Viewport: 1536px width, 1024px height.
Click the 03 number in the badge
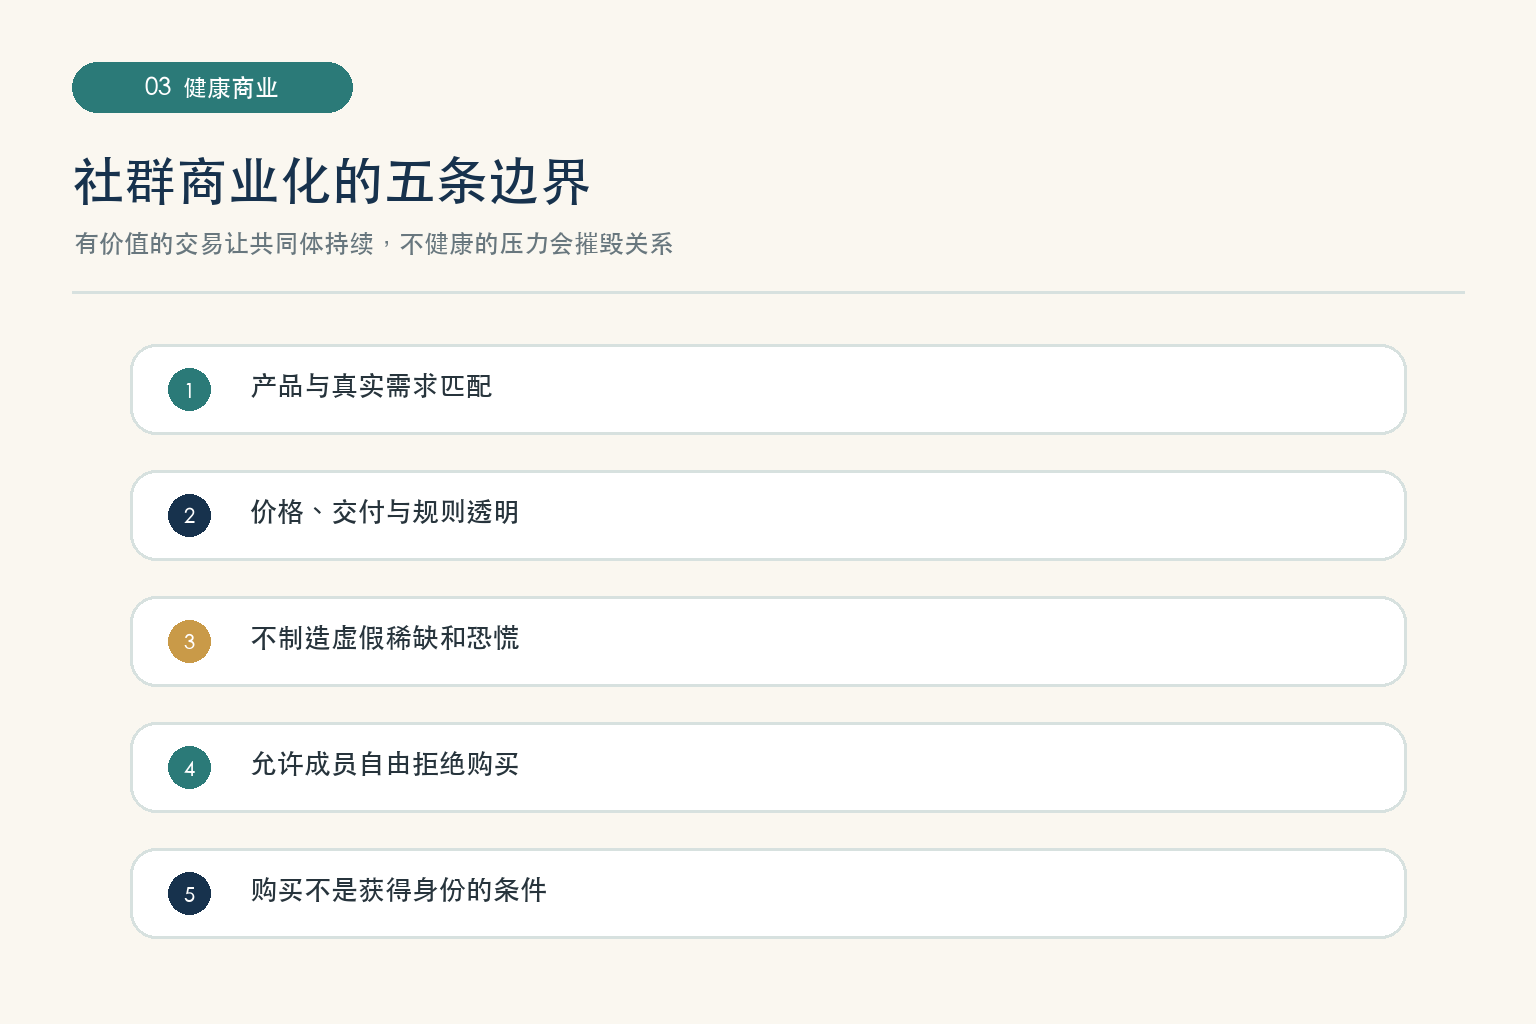[x=158, y=87]
